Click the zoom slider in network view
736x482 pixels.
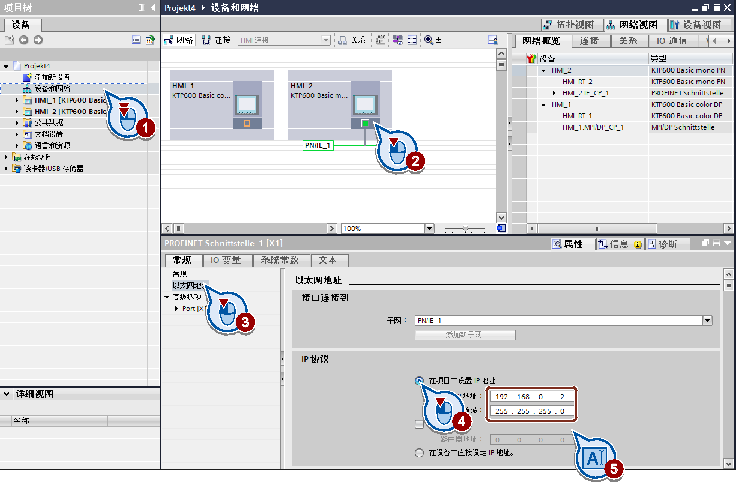tap(465, 229)
